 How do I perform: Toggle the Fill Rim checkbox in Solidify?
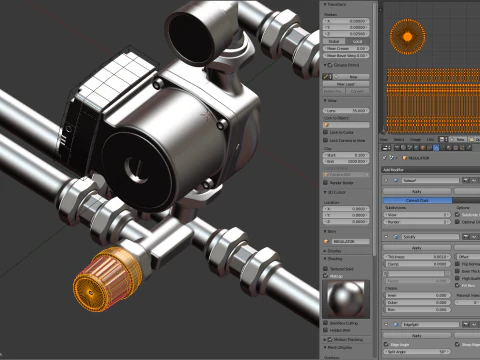click(458, 285)
